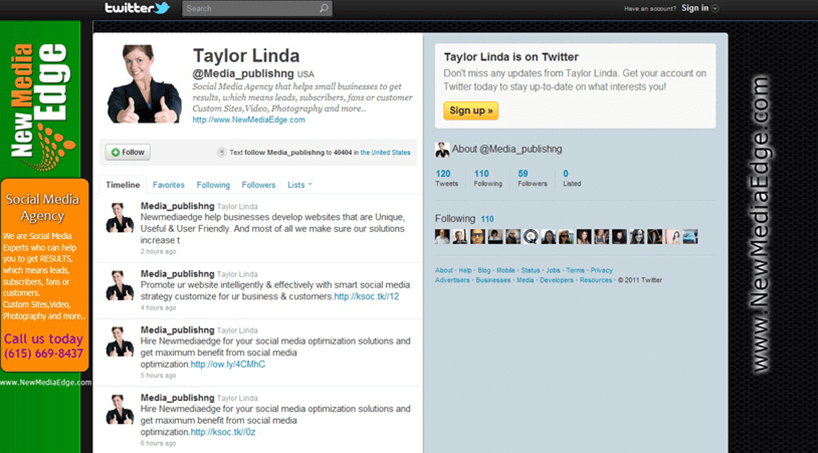The image size is (818, 453).
Task: Open the Privacy footer link
Action: [x=602, y=270]
